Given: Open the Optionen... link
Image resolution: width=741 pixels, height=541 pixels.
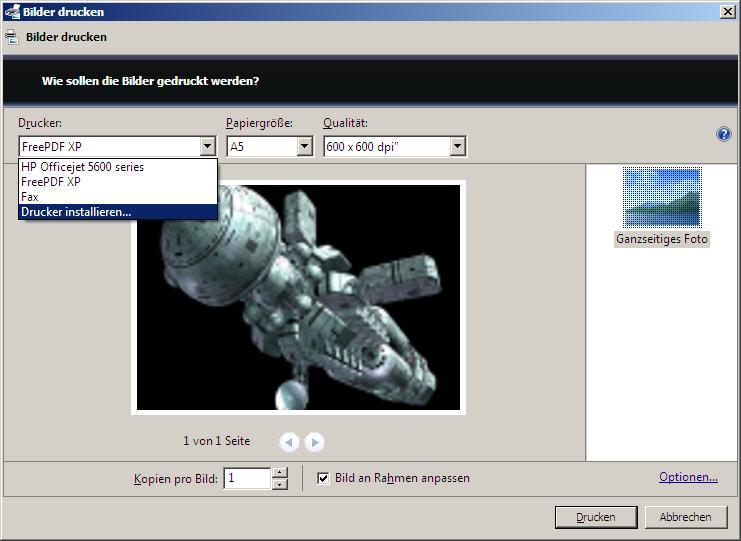Looking at the screenshot, I should pyautogui.click(x=688, y=477).
